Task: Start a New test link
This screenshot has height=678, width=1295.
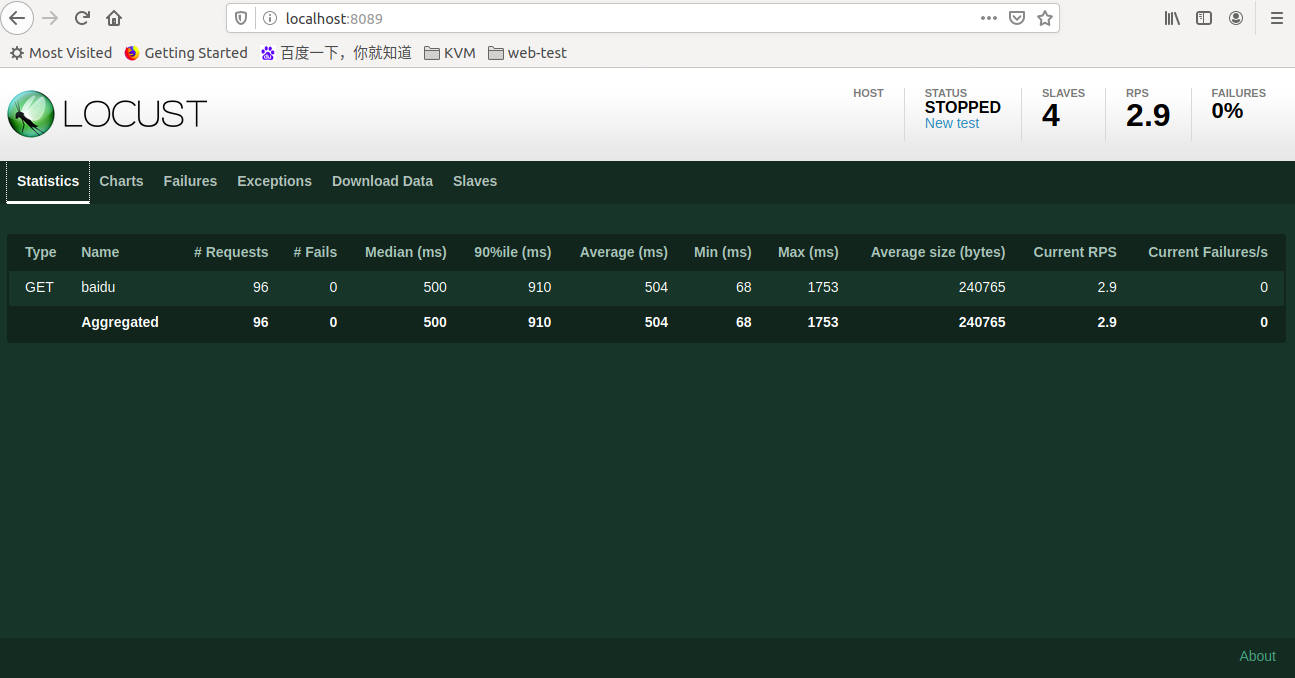Action: coord(952,123)
